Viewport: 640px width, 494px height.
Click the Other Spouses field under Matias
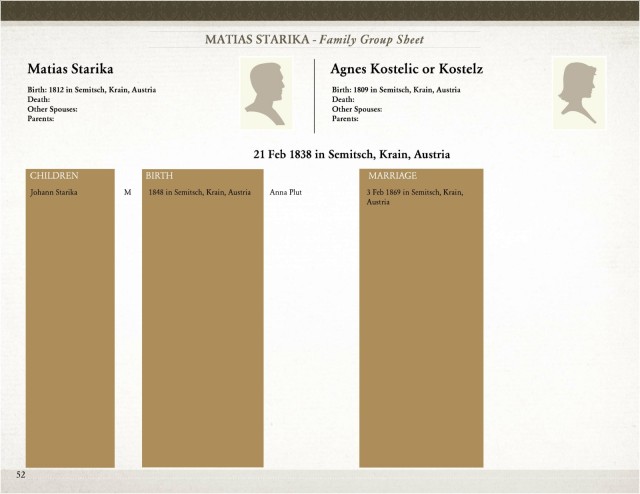click(x=52, y=109)
